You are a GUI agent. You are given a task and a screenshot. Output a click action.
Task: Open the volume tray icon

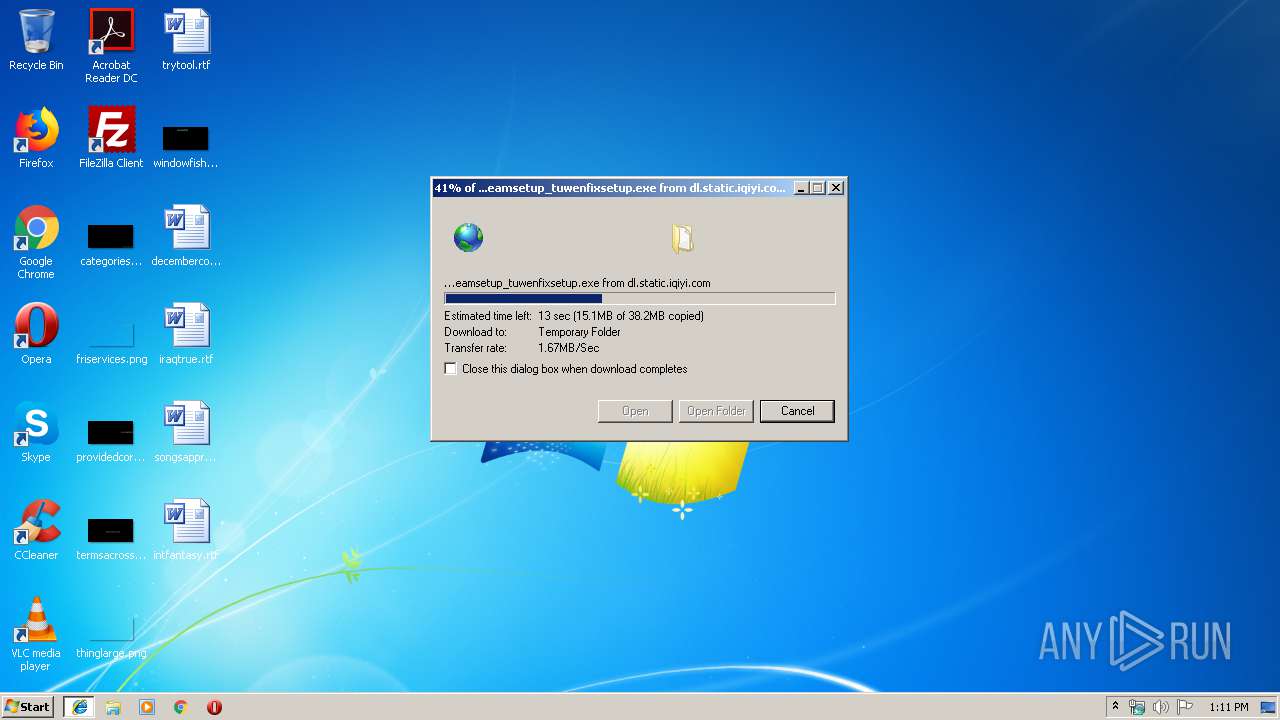(1161, 707)
